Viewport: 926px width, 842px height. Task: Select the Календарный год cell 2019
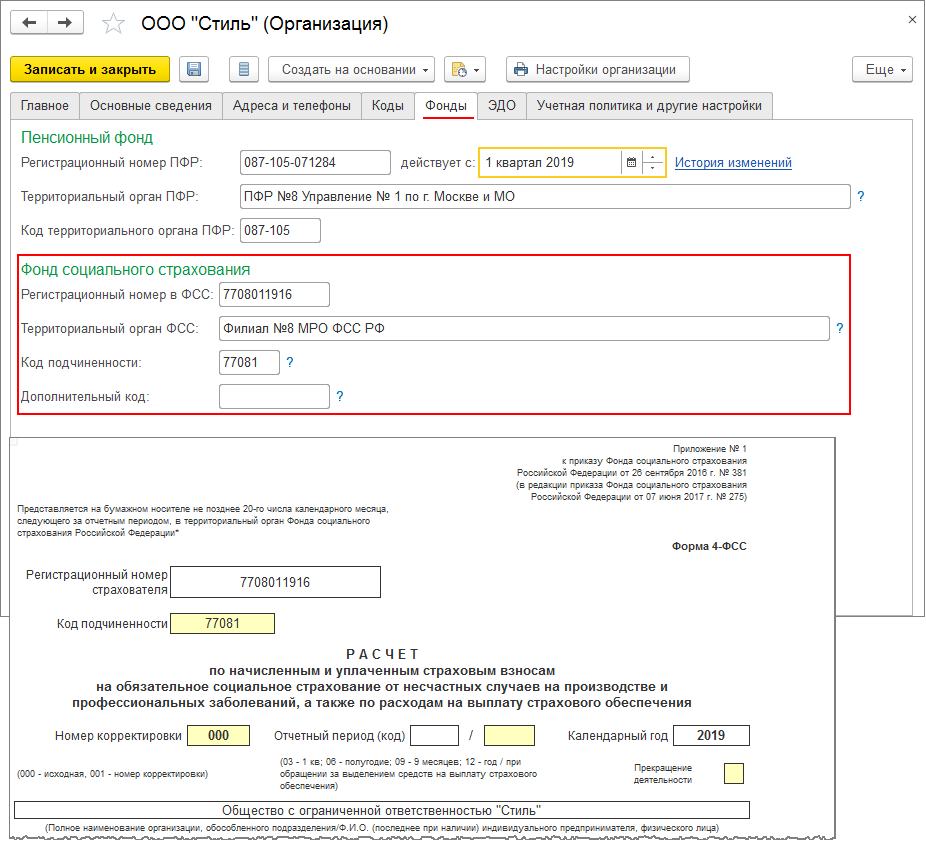click(x=711, y=736)
